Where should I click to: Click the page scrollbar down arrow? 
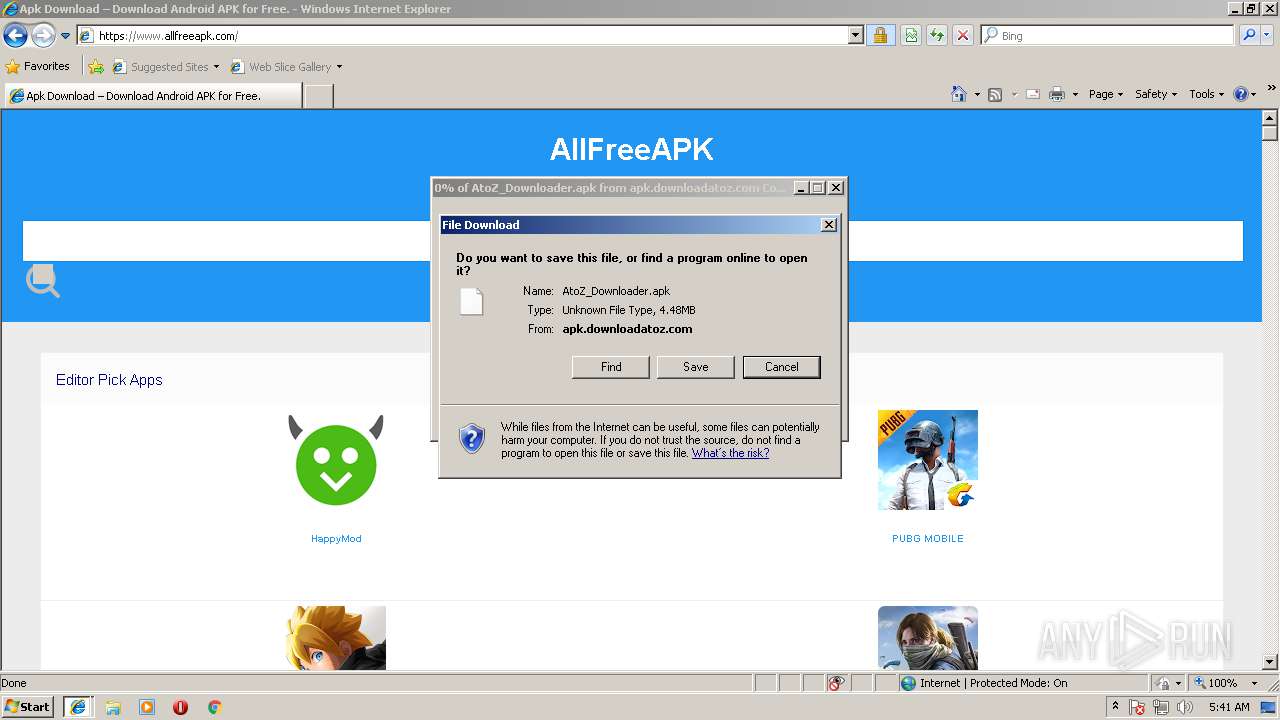pyautogui.click(x=1270, y=662)
